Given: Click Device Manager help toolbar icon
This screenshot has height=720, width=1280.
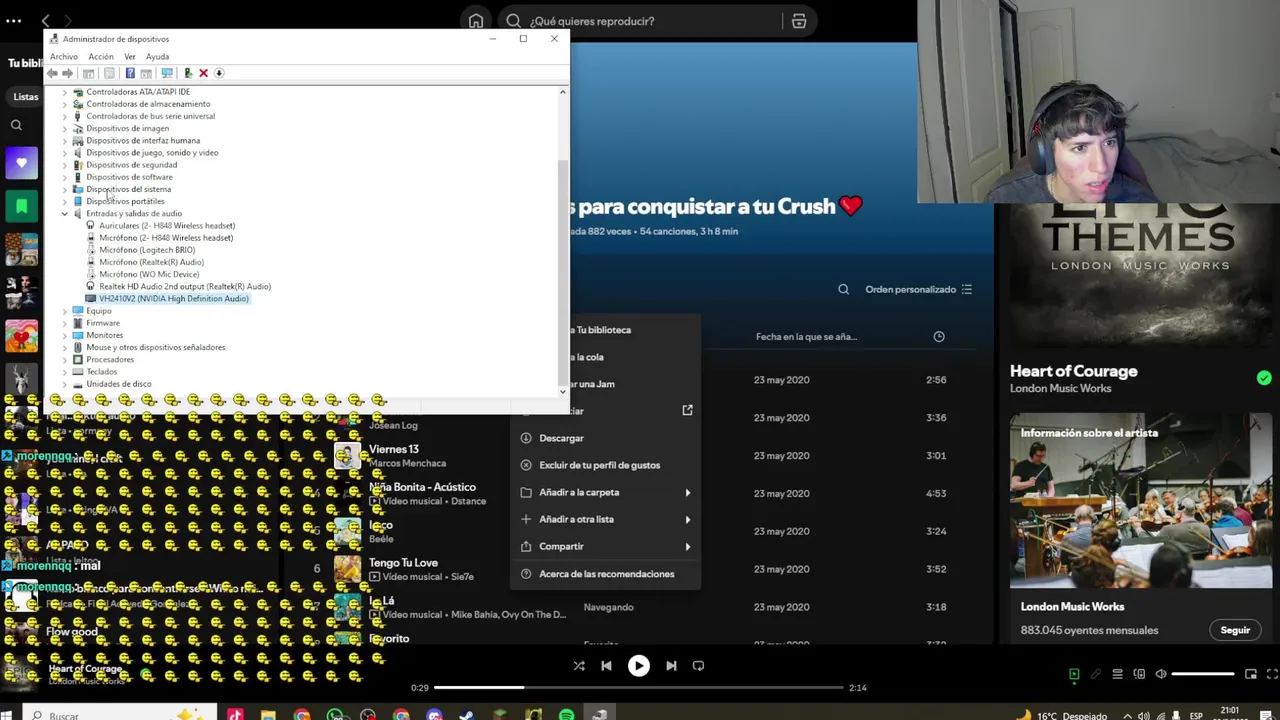Looking at the screenshot, I should [129, 73].
